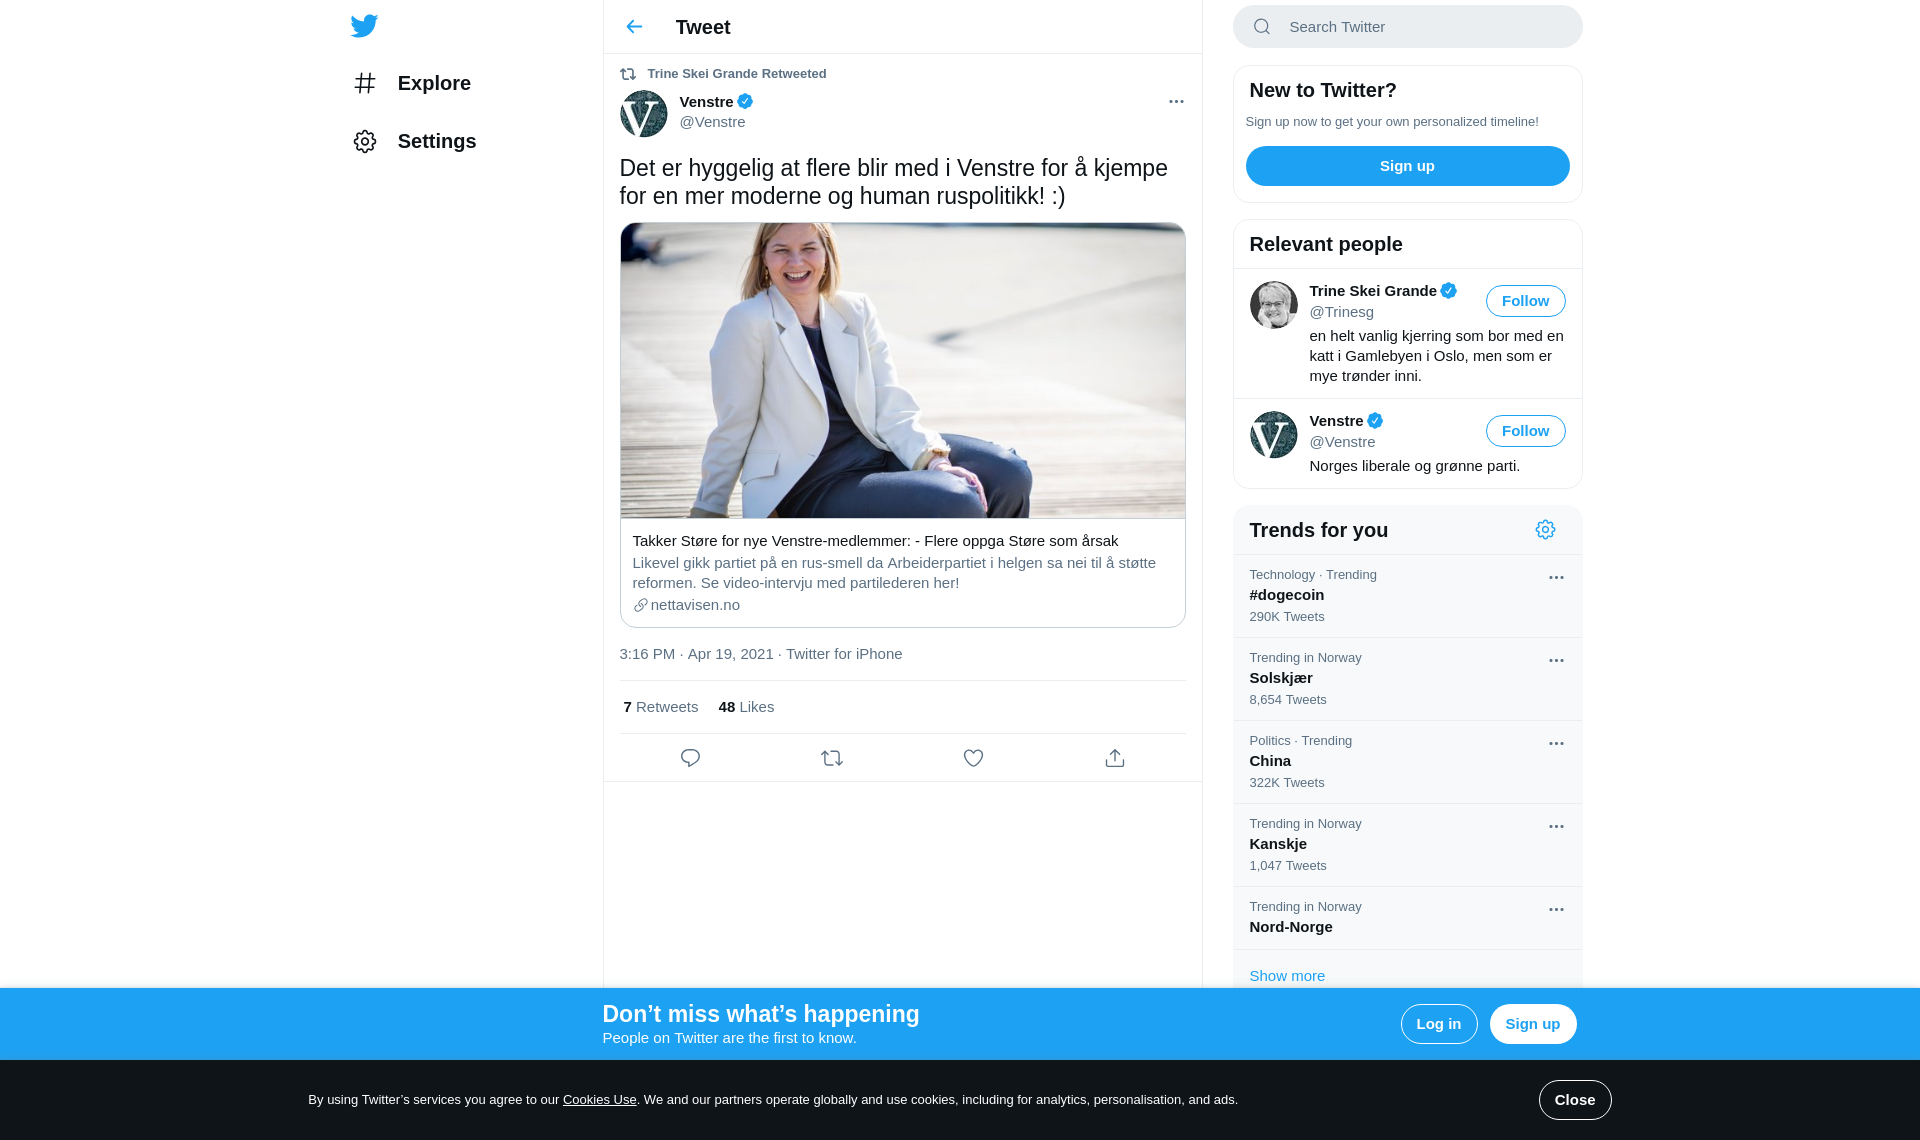The height and width of the screenshot is (1140, 1920).
Task: Click @Trinesg handle
Action: click(x=1341, y=312)
